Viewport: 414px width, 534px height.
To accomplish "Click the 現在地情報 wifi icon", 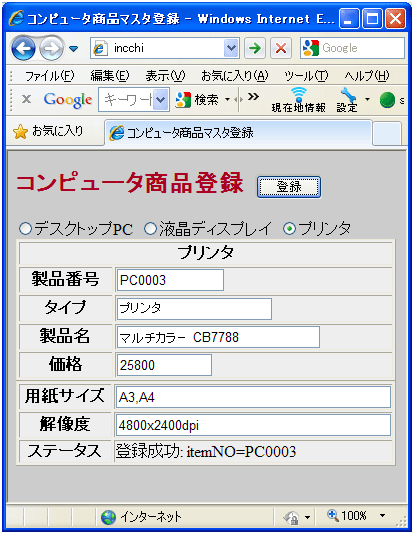I will (x=299, y=95).
